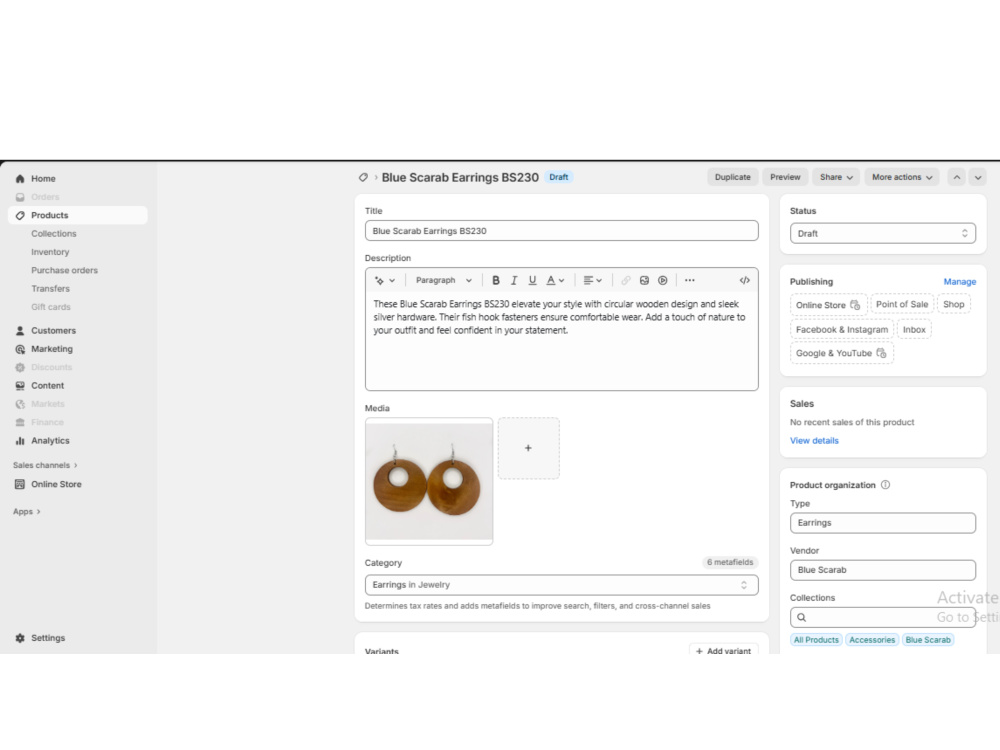Click the Shop channel chip
1000x750 pixels.
click(x=953, y=305)
